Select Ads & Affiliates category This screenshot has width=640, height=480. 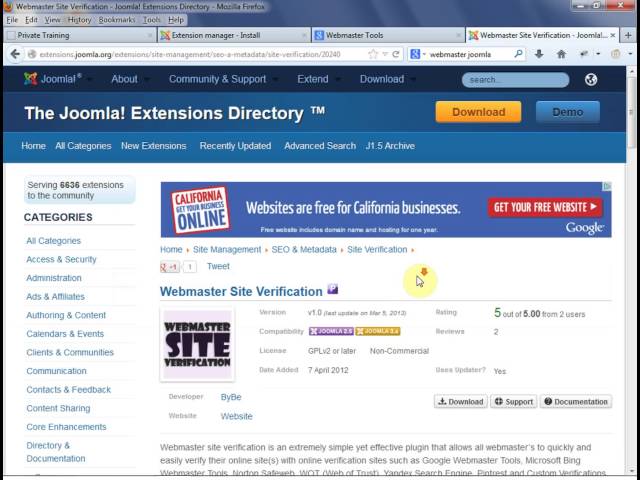pyautogui.click(x=56, y=297)
